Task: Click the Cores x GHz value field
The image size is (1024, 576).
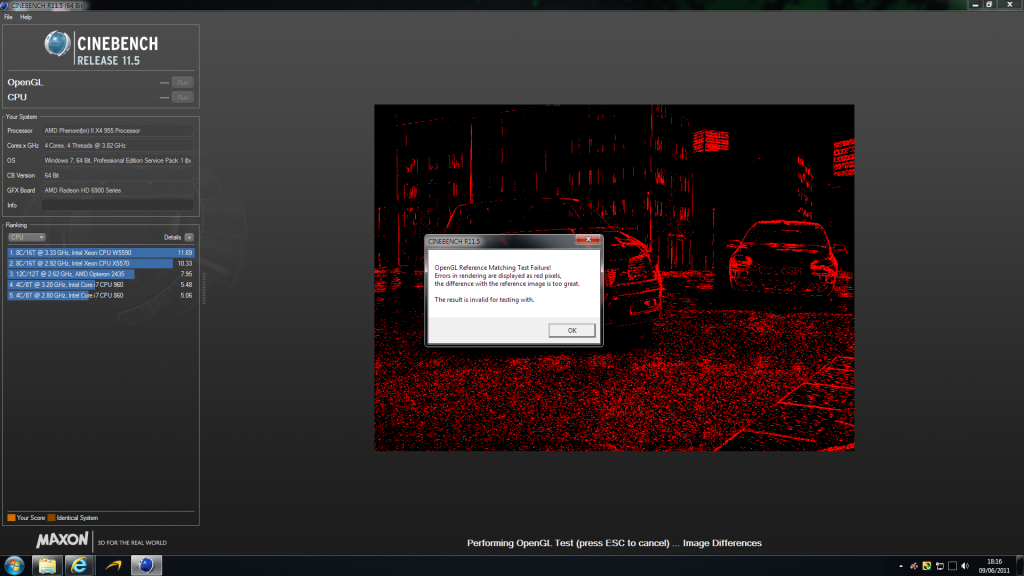Action: click(118, 146)
